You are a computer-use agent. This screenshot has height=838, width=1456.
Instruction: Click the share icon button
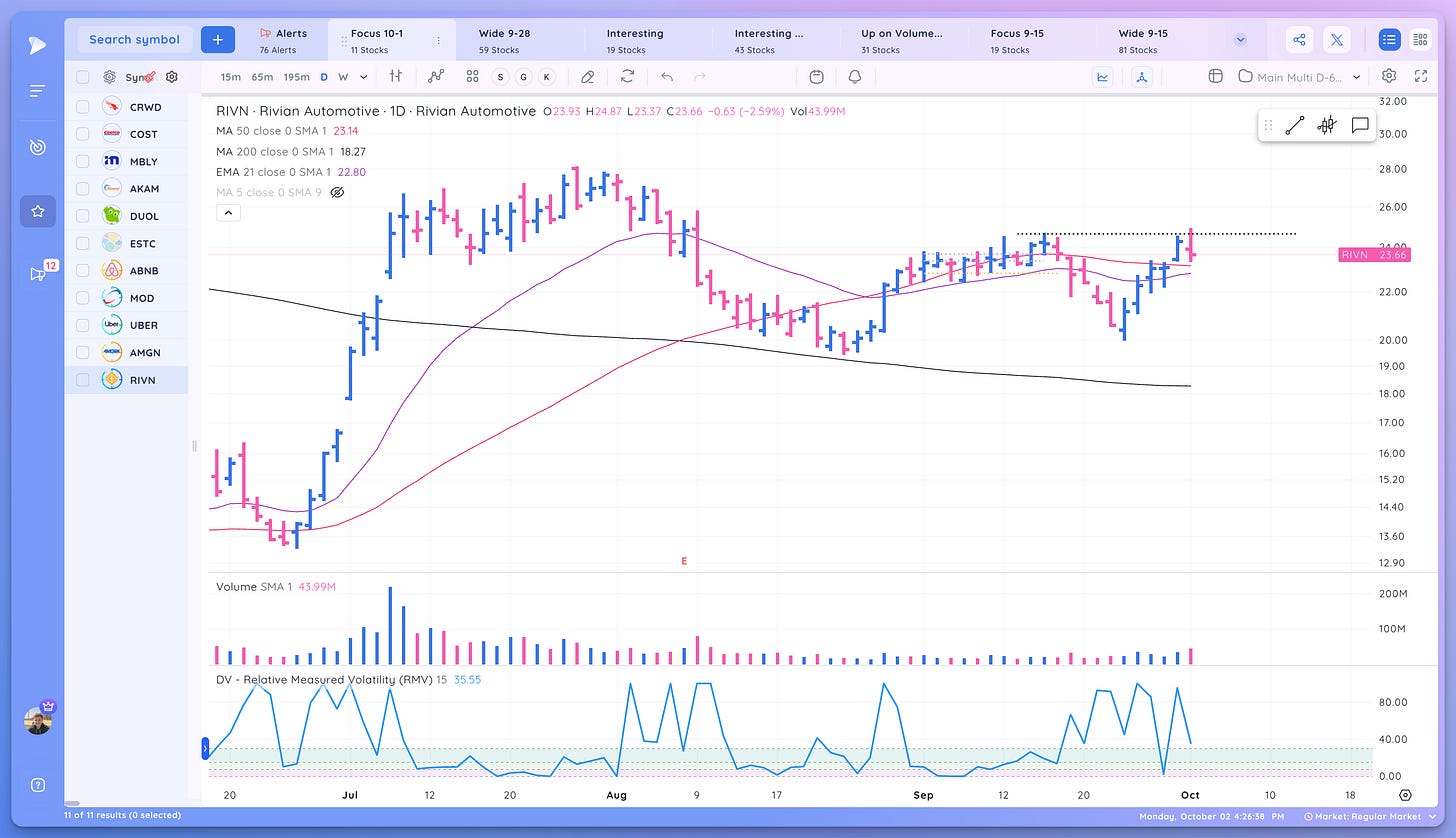tap(1299, 40)
